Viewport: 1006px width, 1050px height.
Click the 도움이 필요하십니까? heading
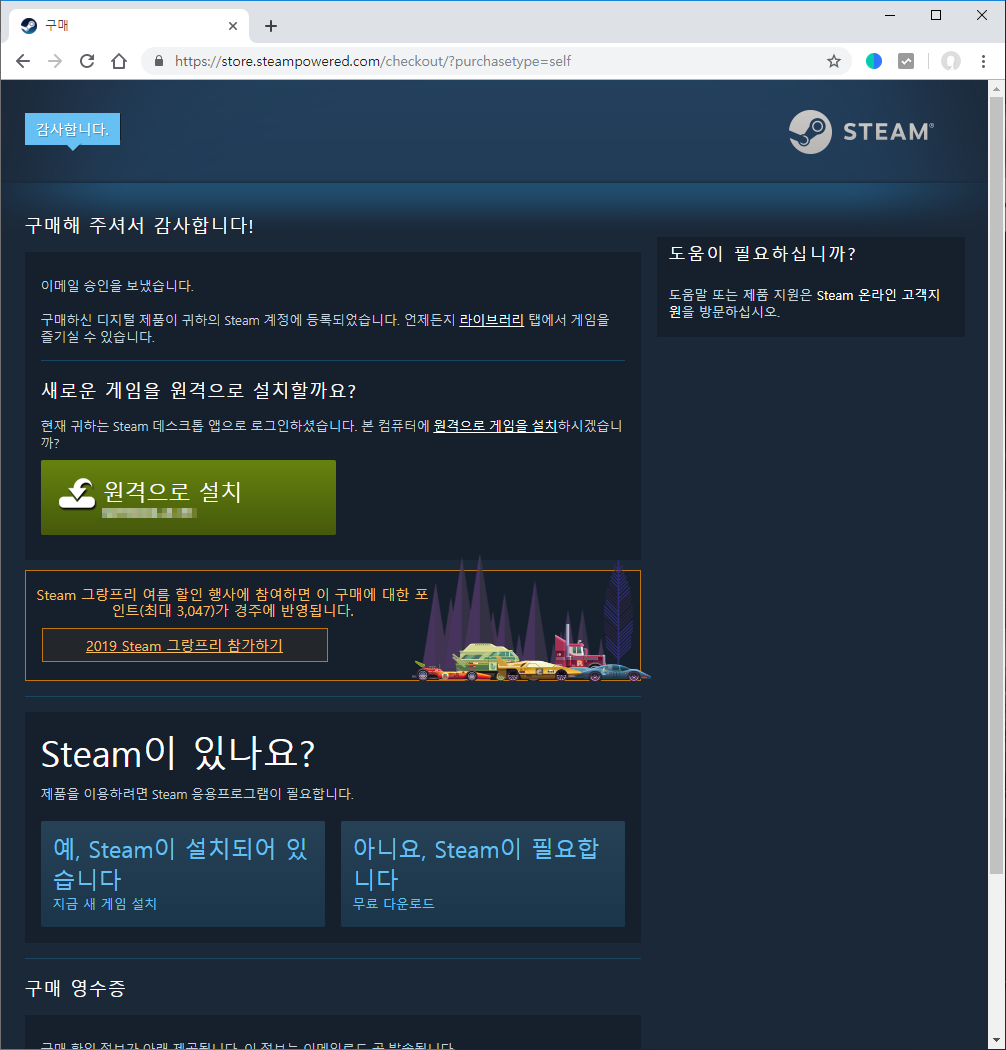coord(762,254)
